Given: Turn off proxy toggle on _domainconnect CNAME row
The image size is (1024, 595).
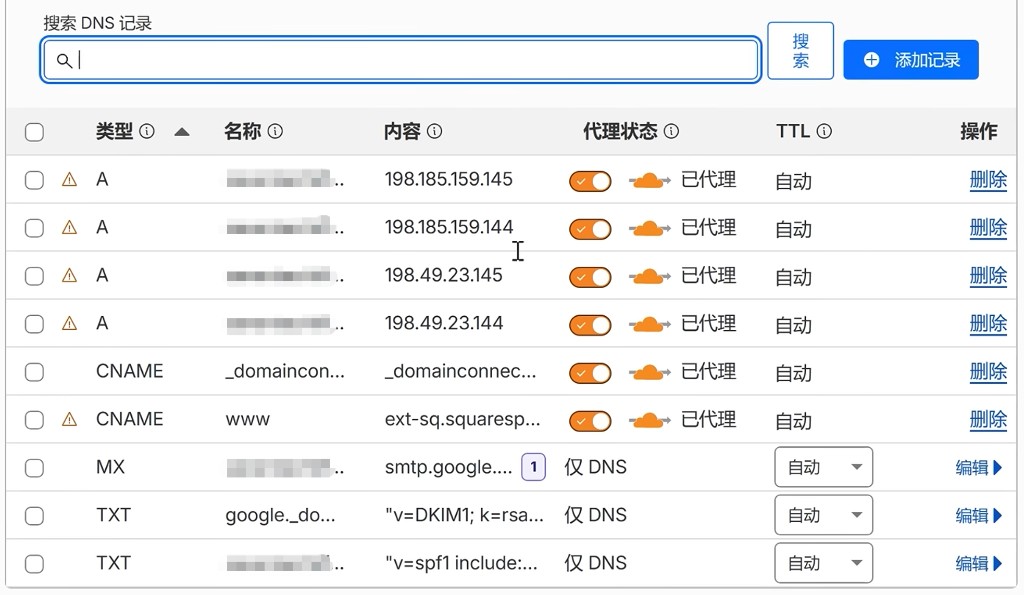Looking at the screenshot, I should (x=590, y=373).
